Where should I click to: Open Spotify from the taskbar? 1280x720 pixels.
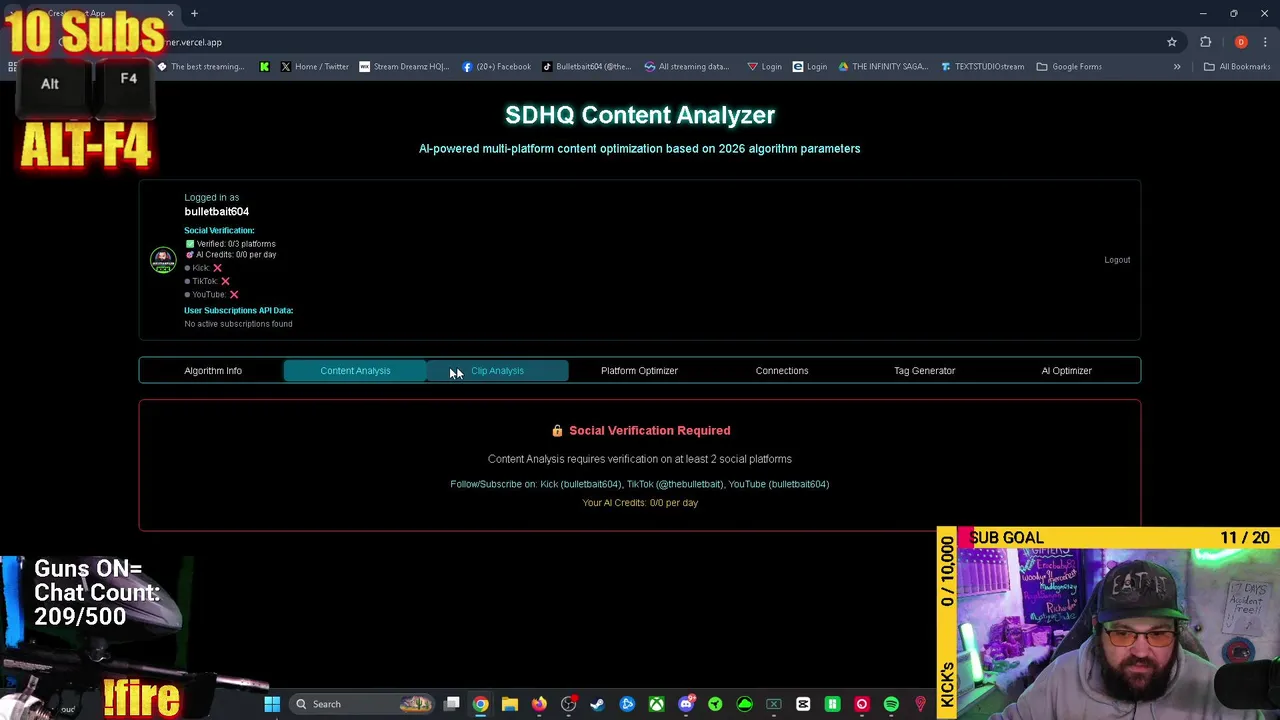click(891, 704)
